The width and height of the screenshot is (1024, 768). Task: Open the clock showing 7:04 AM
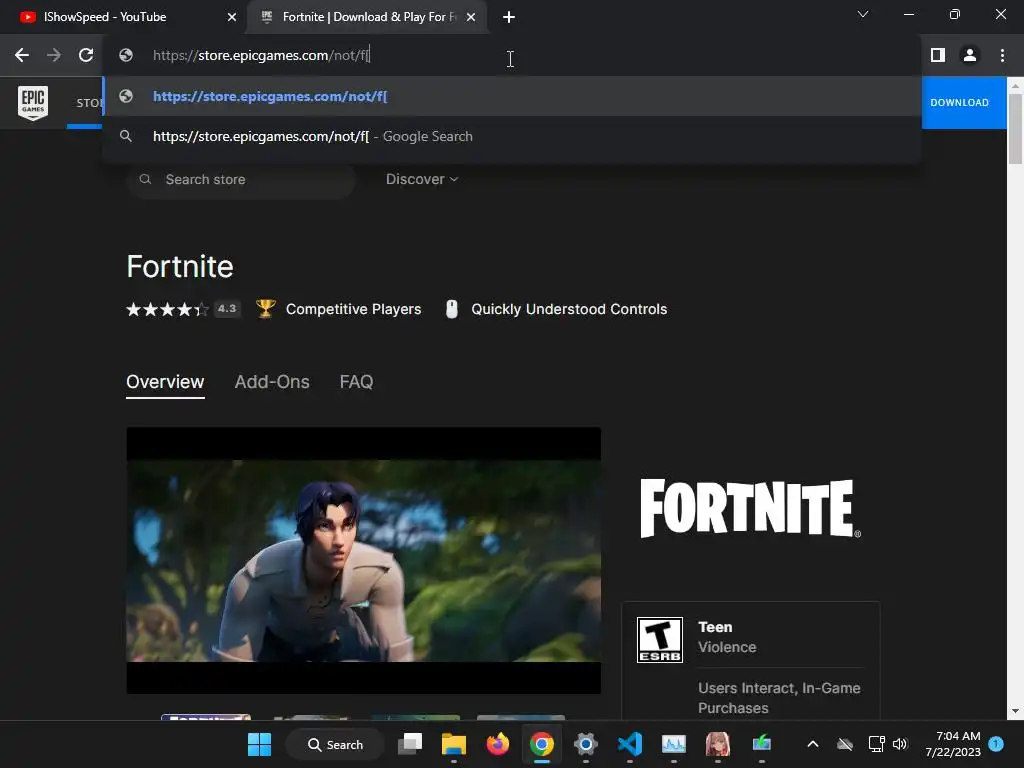[953, 744]
